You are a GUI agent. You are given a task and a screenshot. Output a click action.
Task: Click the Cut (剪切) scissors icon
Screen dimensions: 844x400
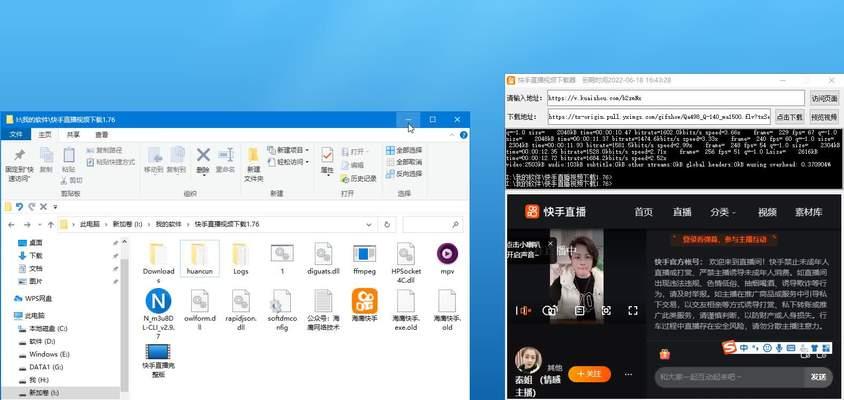pos(65,180)
